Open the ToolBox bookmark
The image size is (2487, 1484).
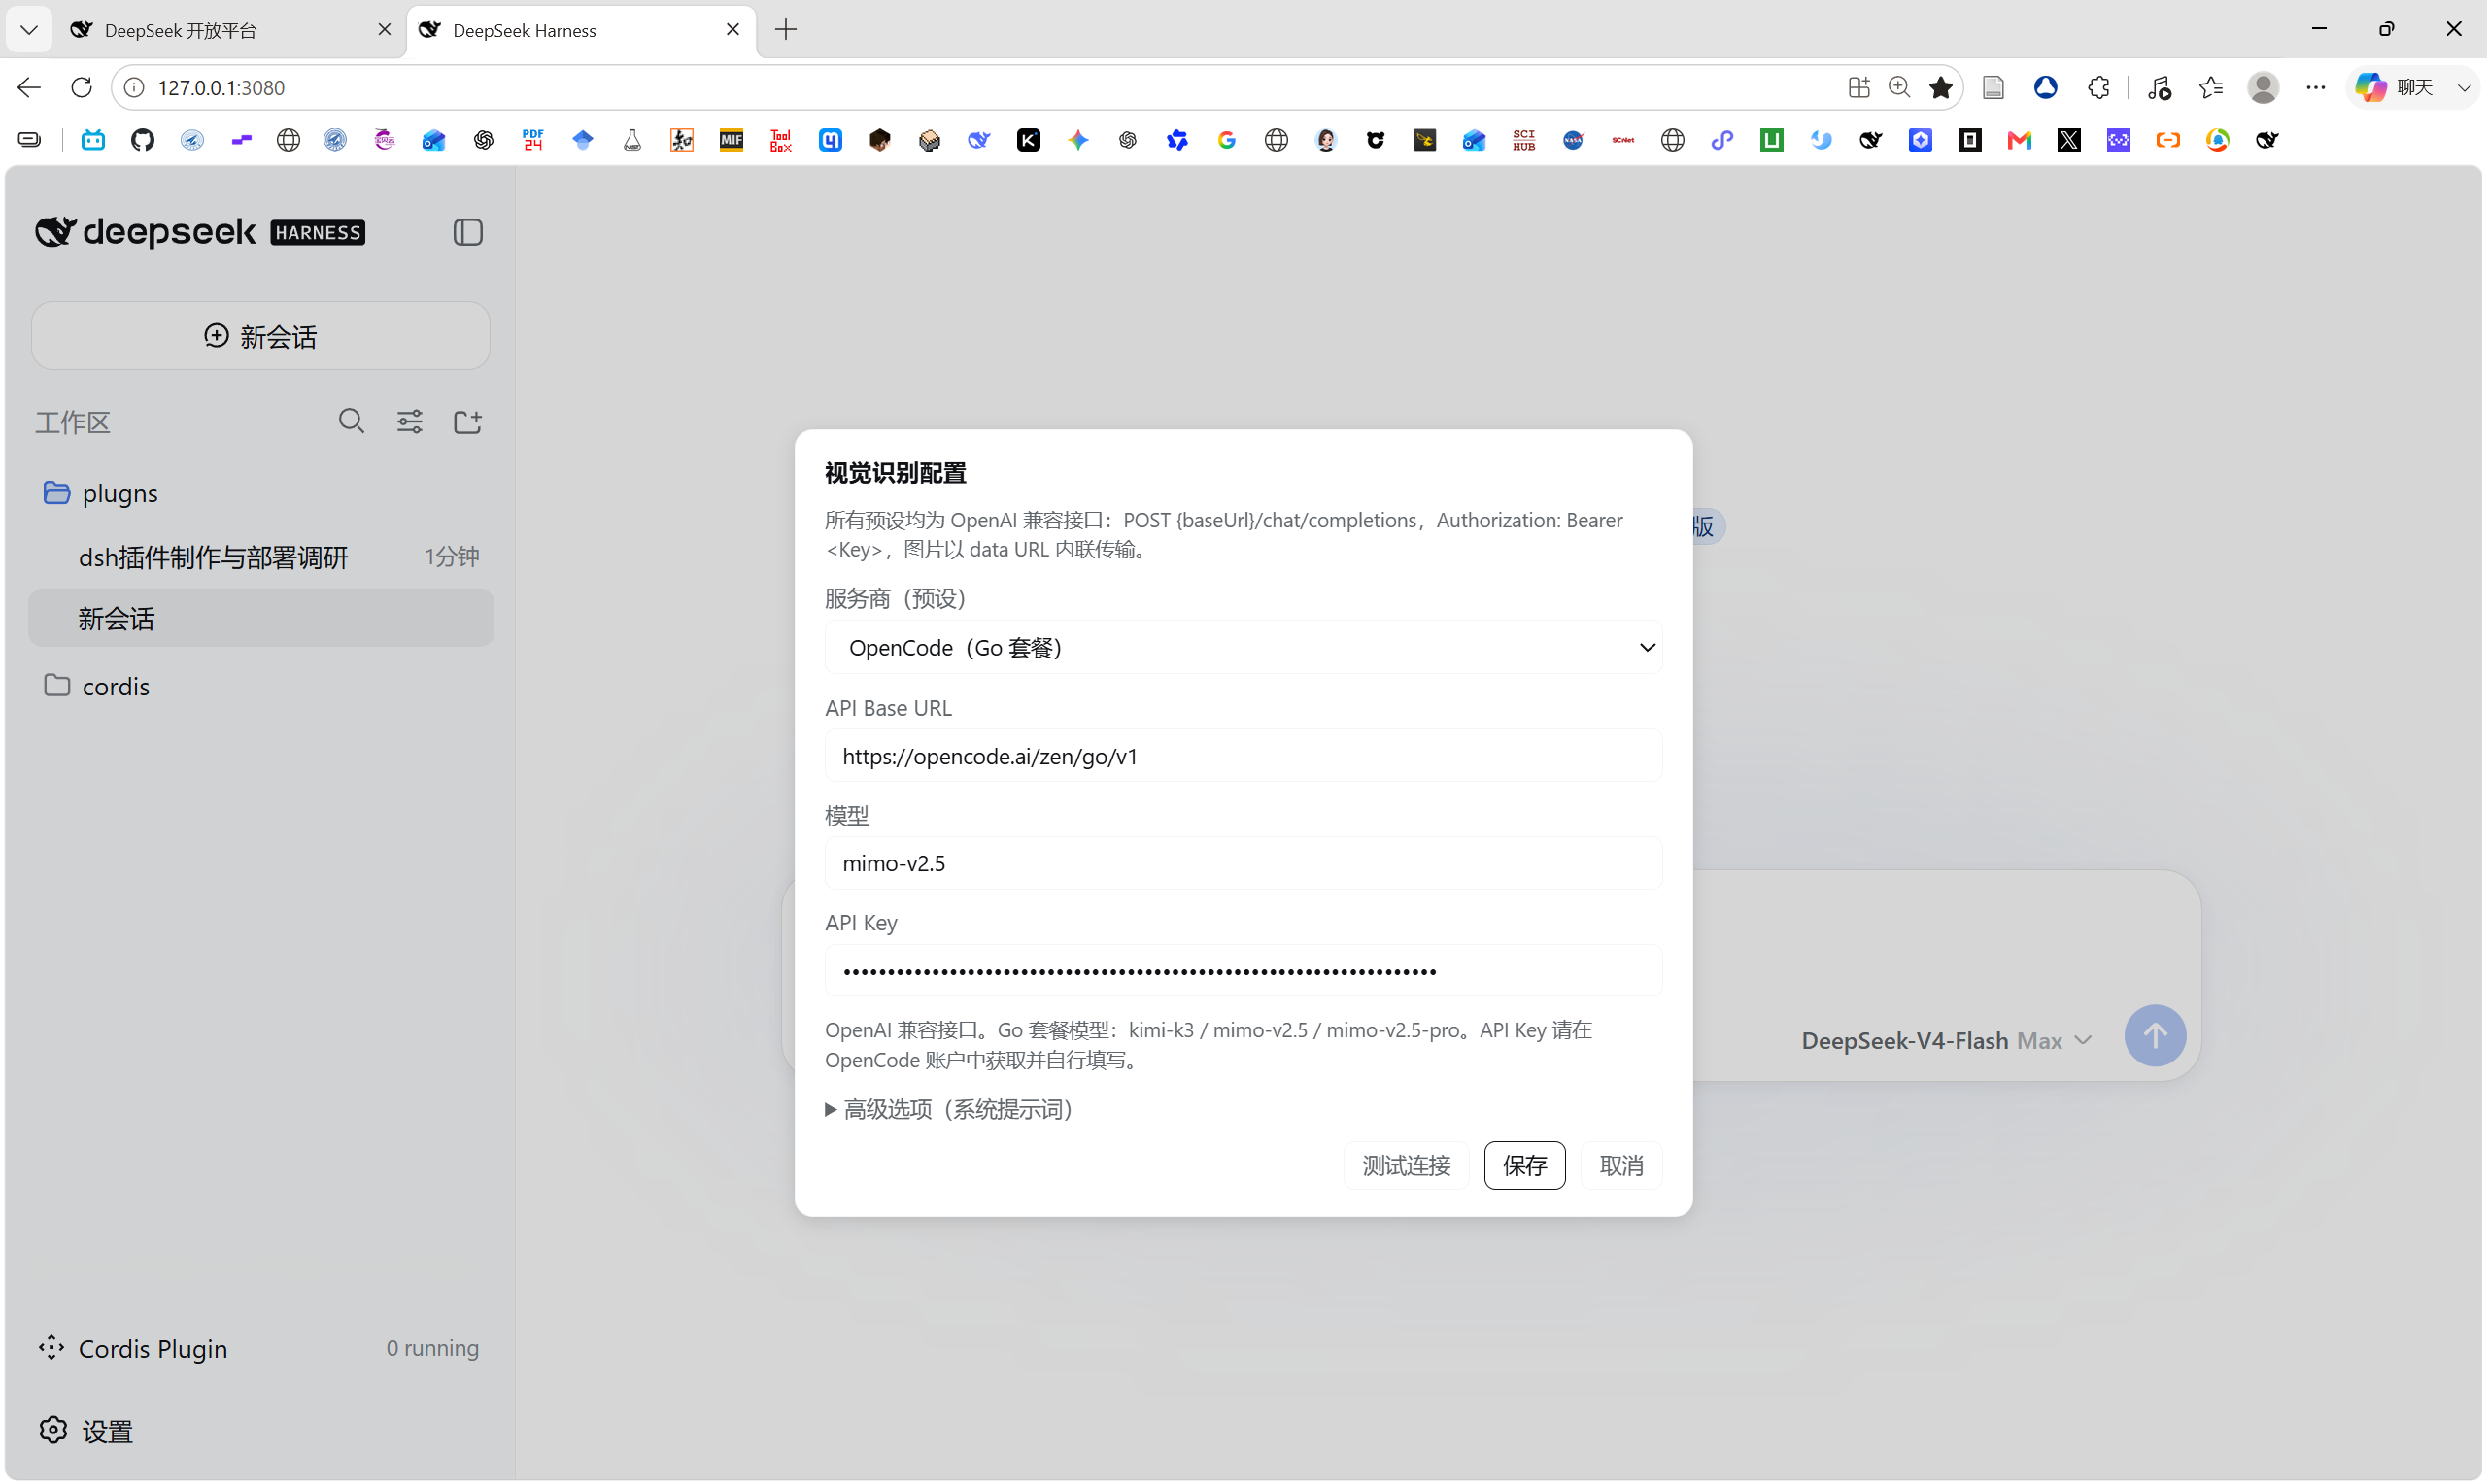[x=781, y=140]
